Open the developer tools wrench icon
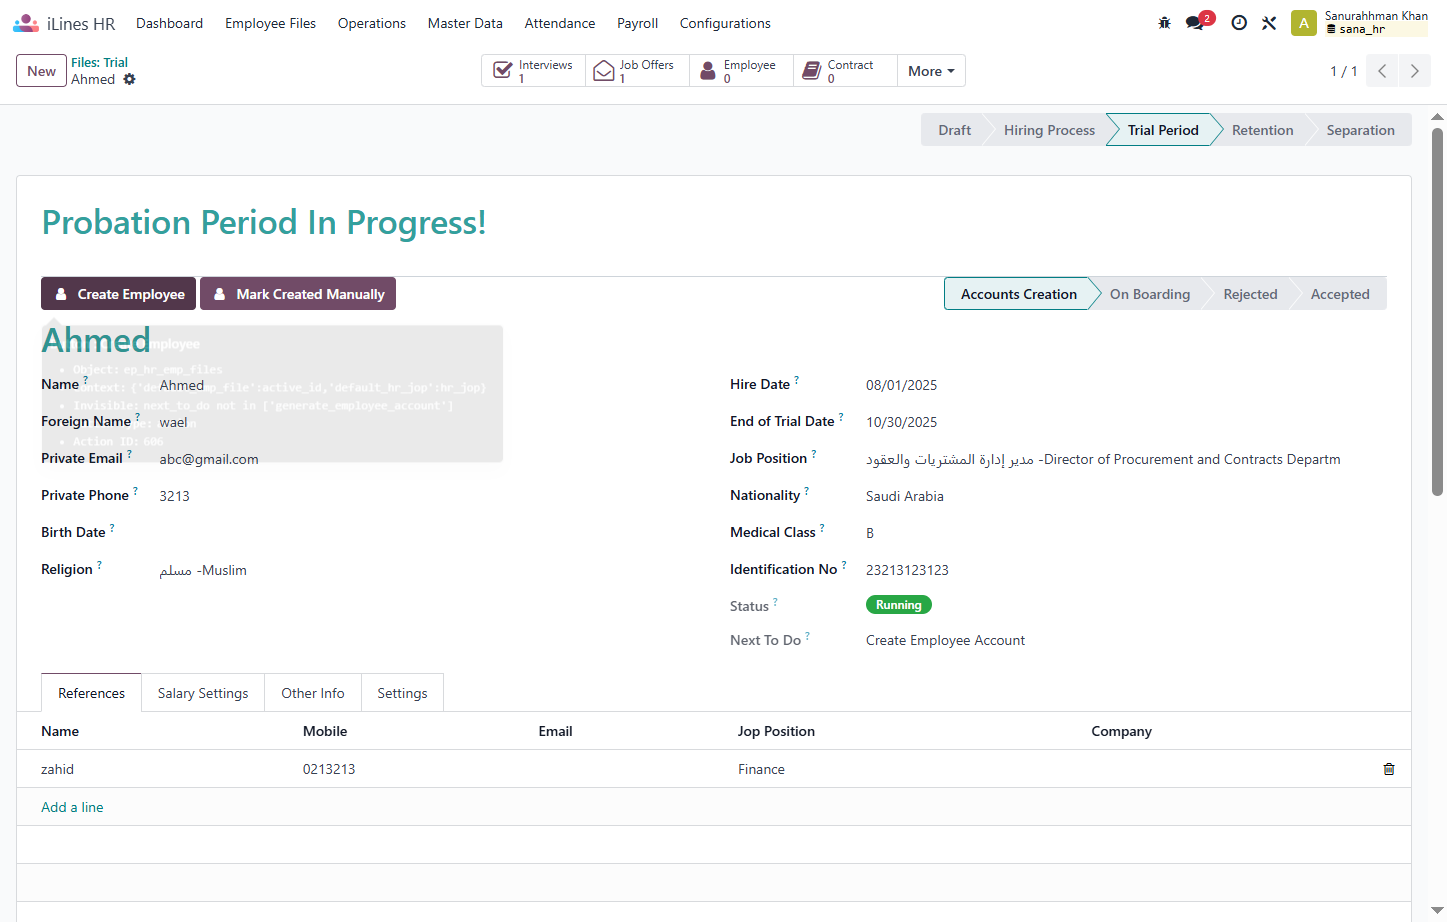This screenshot has width=1447, height=922. [1269, 23]
